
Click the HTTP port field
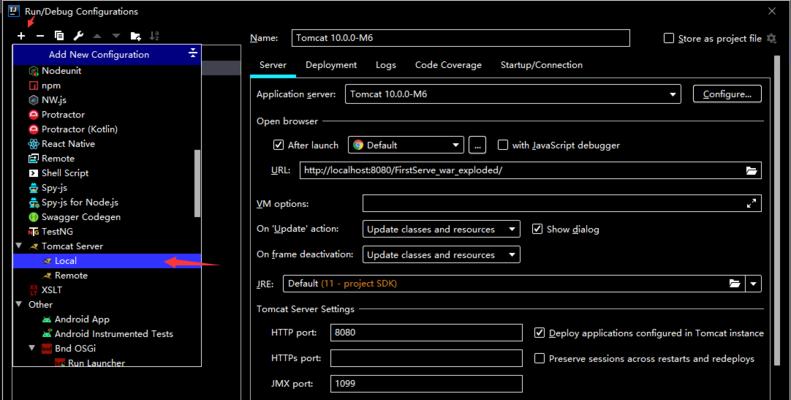click(426, 333)
